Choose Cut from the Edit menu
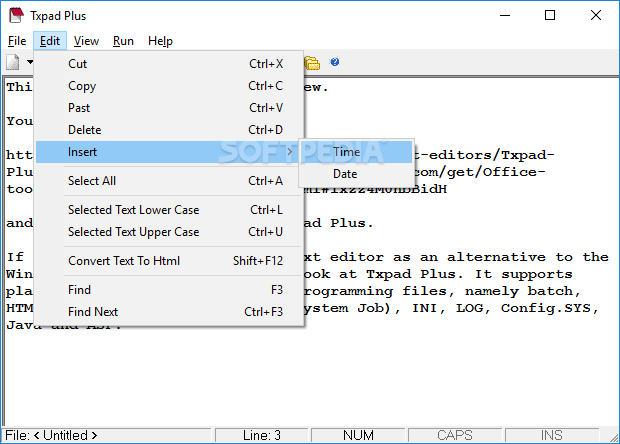 (169, 64)
